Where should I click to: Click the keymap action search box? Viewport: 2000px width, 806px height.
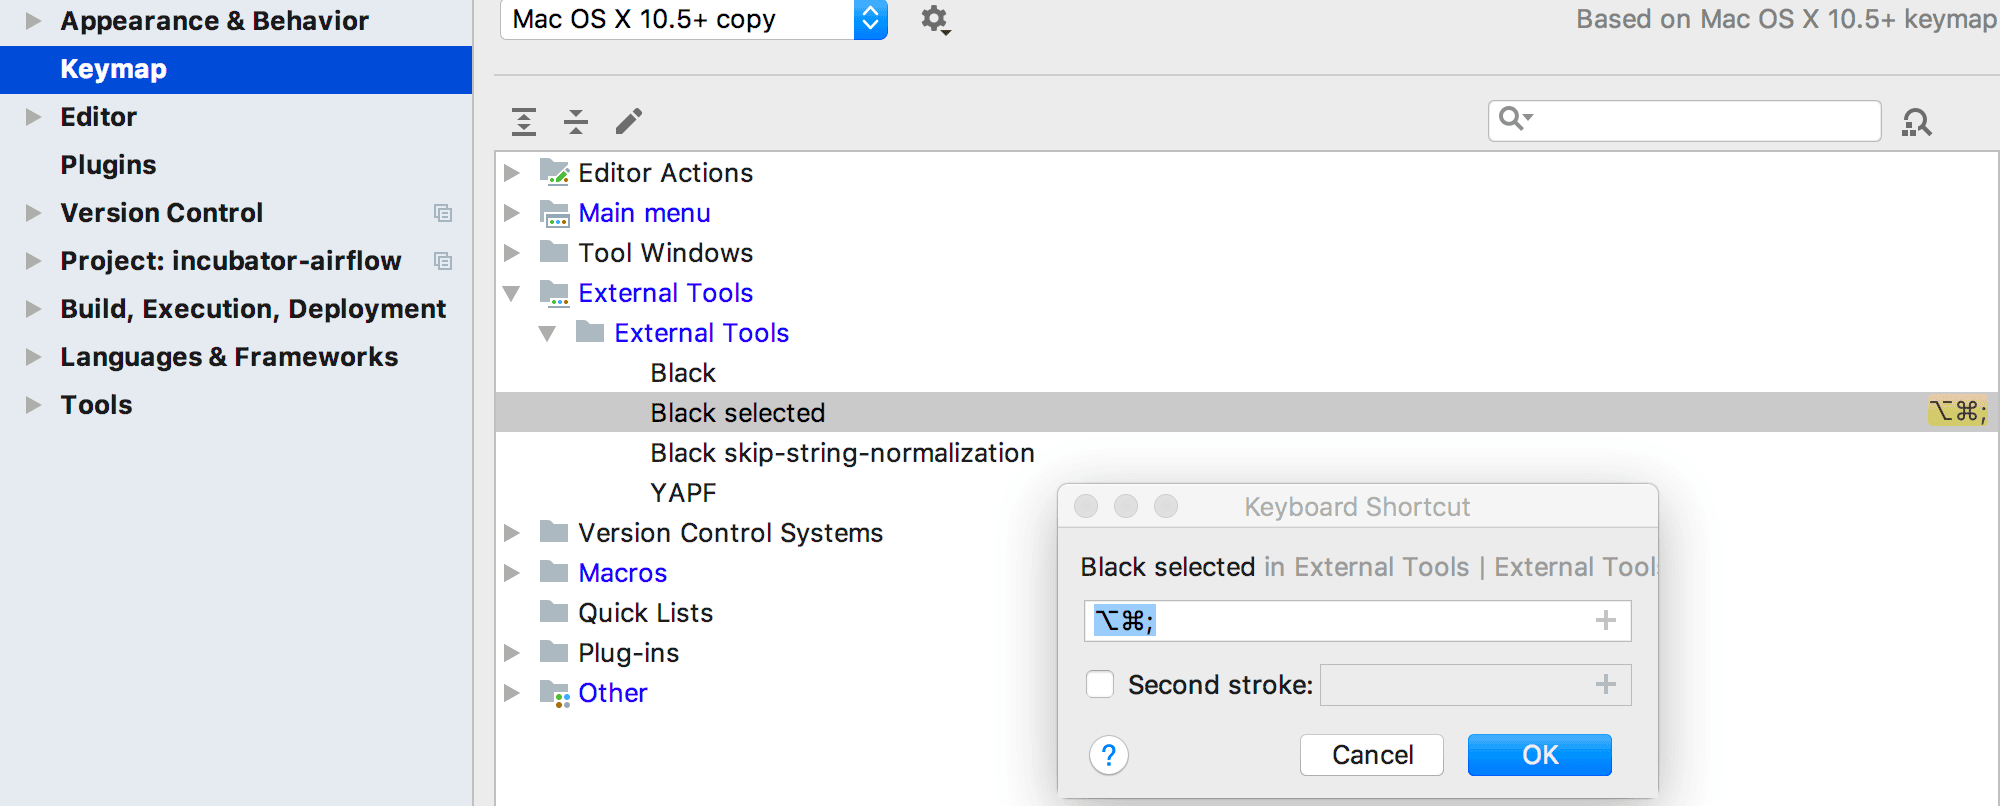coord(1684,121)
